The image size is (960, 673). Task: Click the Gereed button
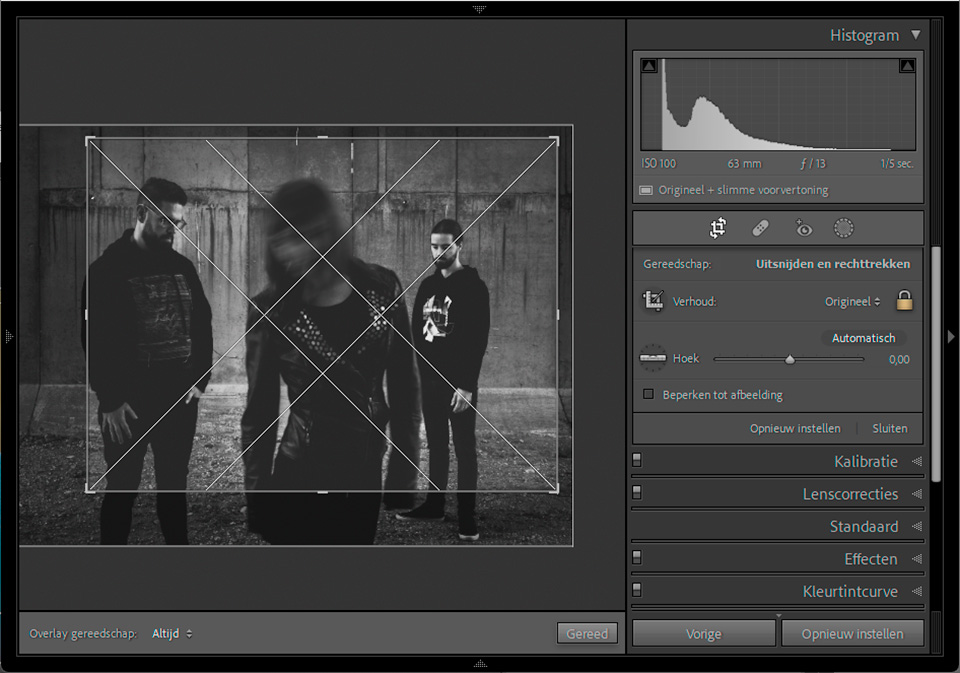587,634
